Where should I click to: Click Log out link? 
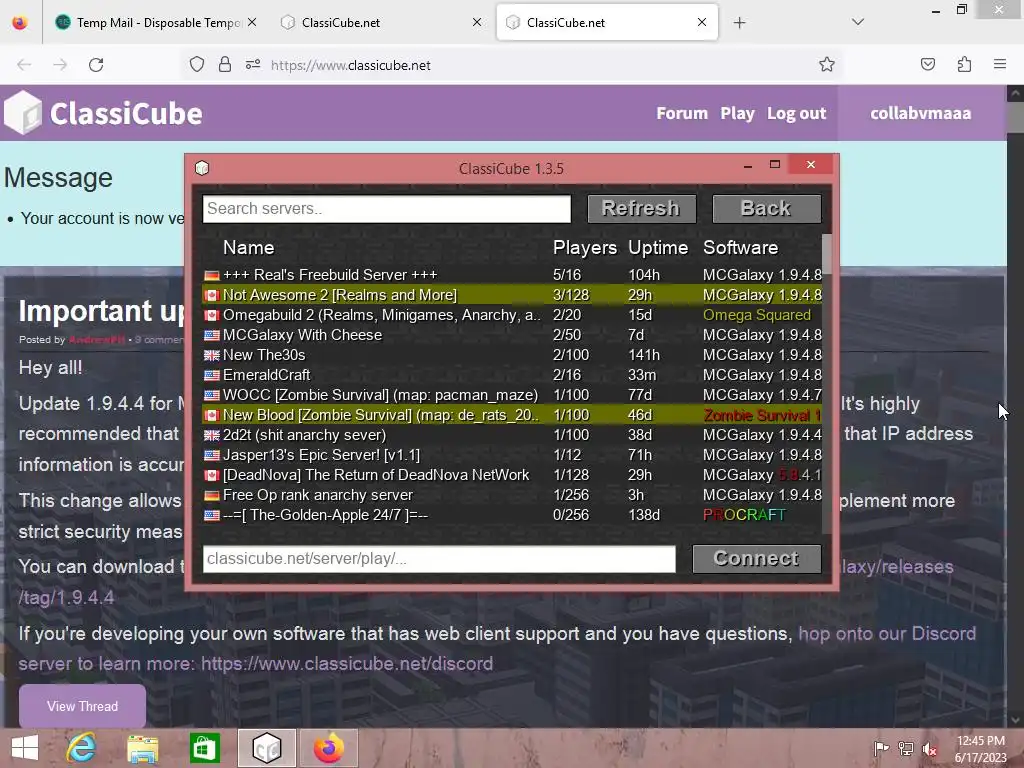(x=797, y=113)
